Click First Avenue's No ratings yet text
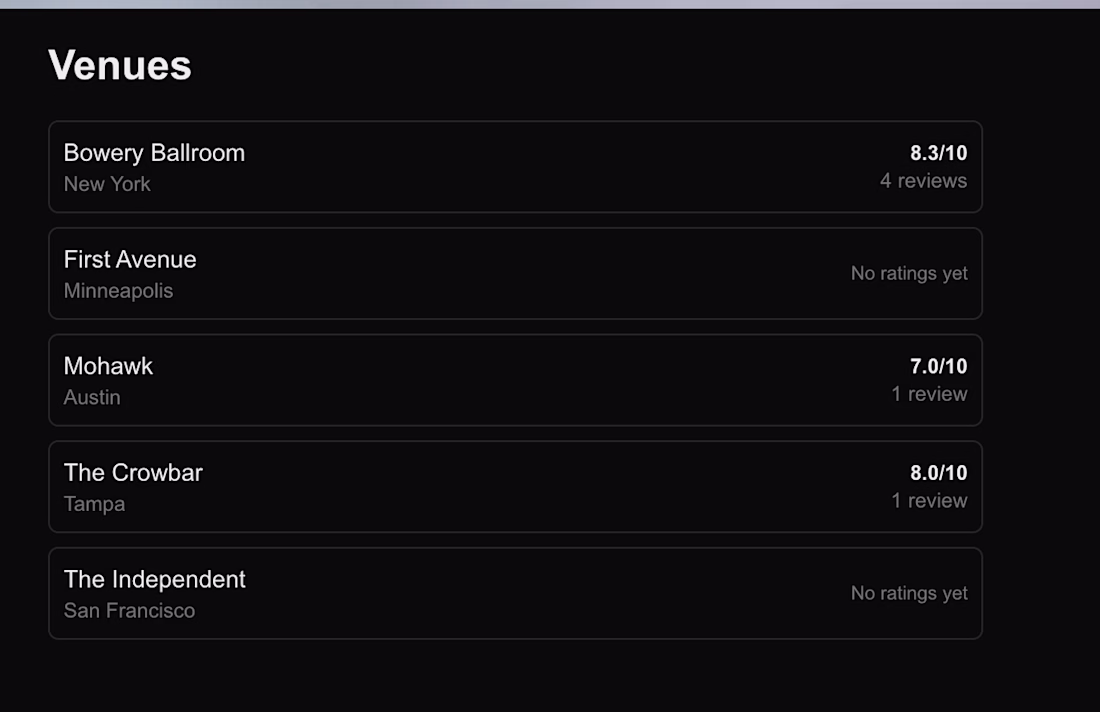 [x=909, y=273]
